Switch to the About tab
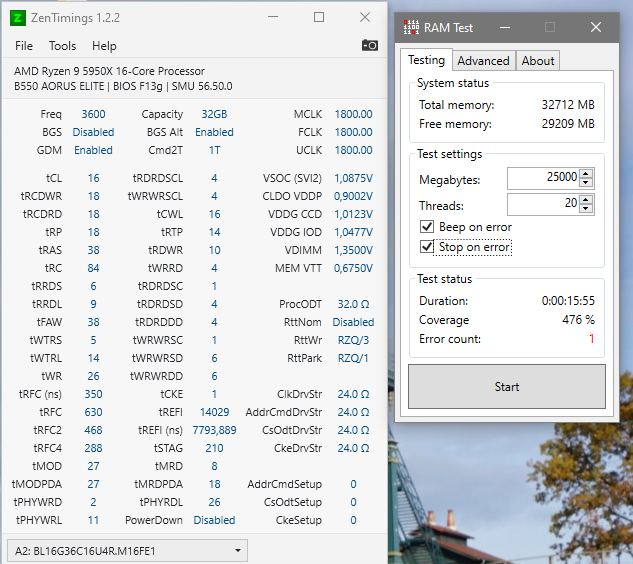The image size is (633, 564). pyautogui.click(x=538, y=61)
